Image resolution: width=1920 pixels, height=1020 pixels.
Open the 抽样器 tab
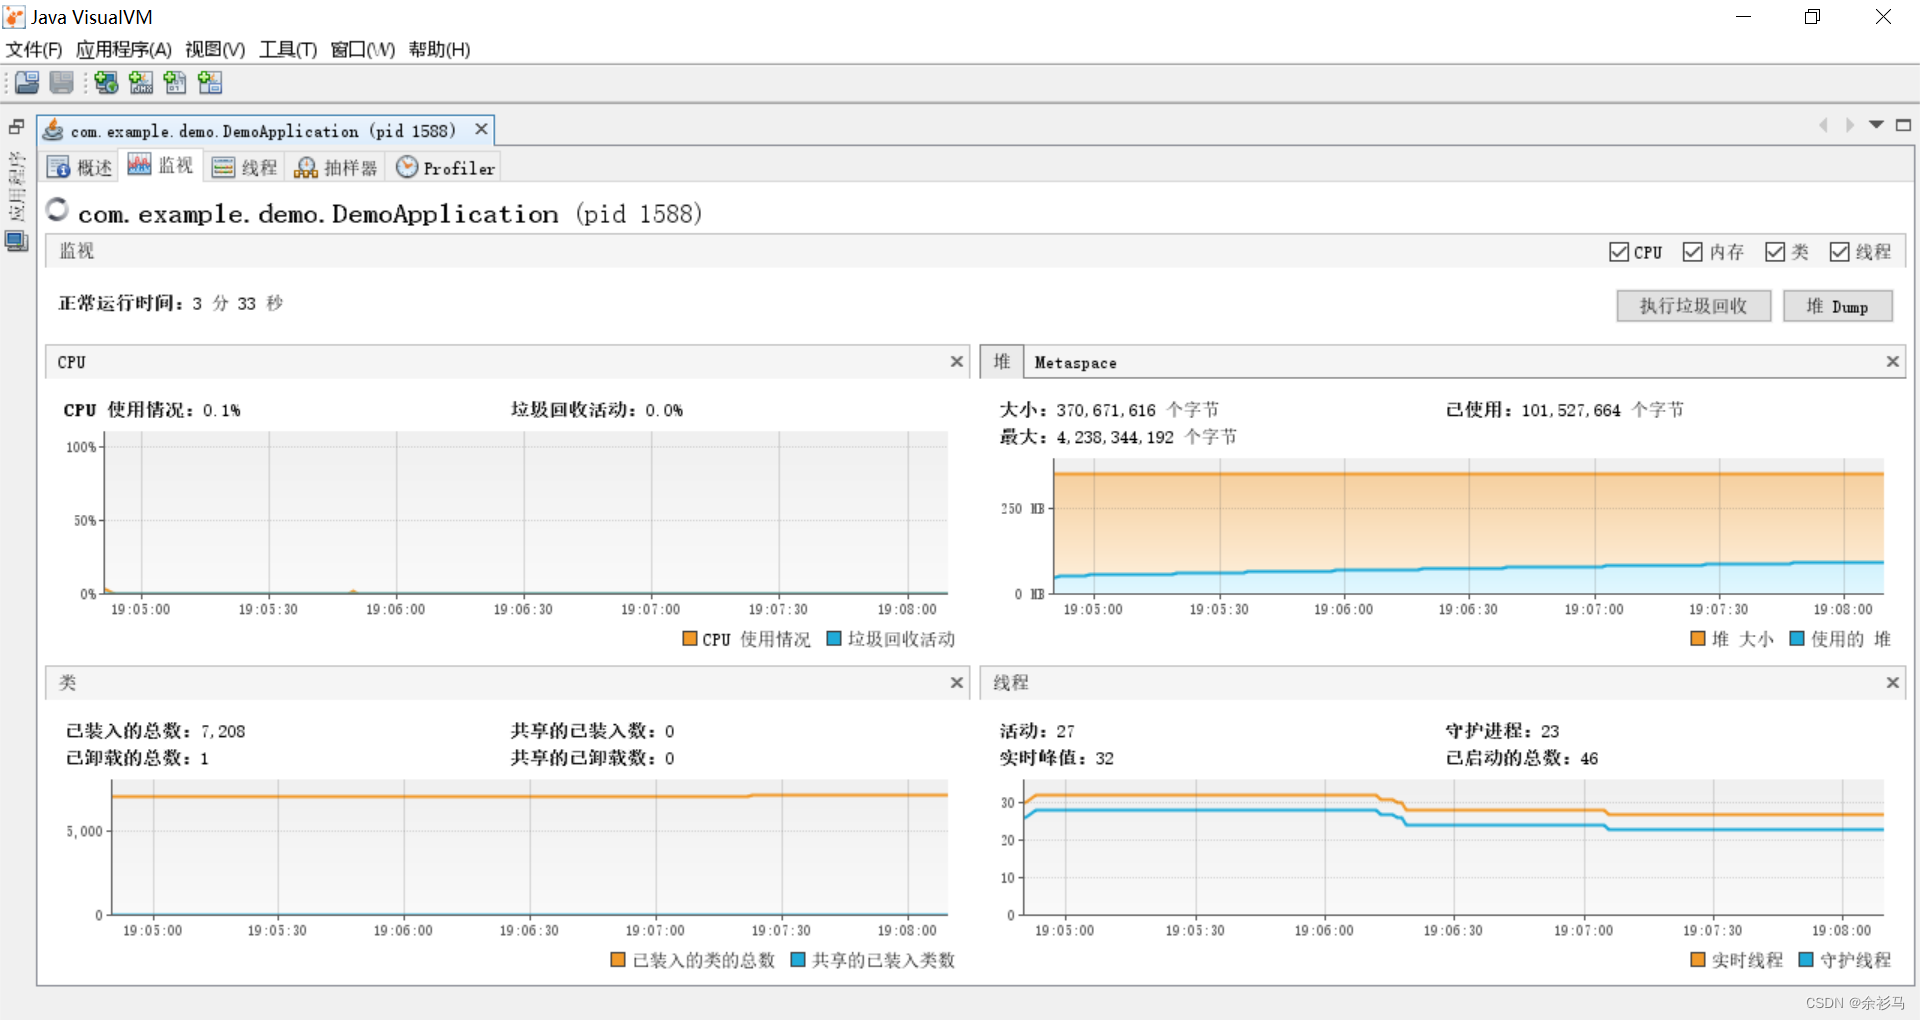coord(336,167)
